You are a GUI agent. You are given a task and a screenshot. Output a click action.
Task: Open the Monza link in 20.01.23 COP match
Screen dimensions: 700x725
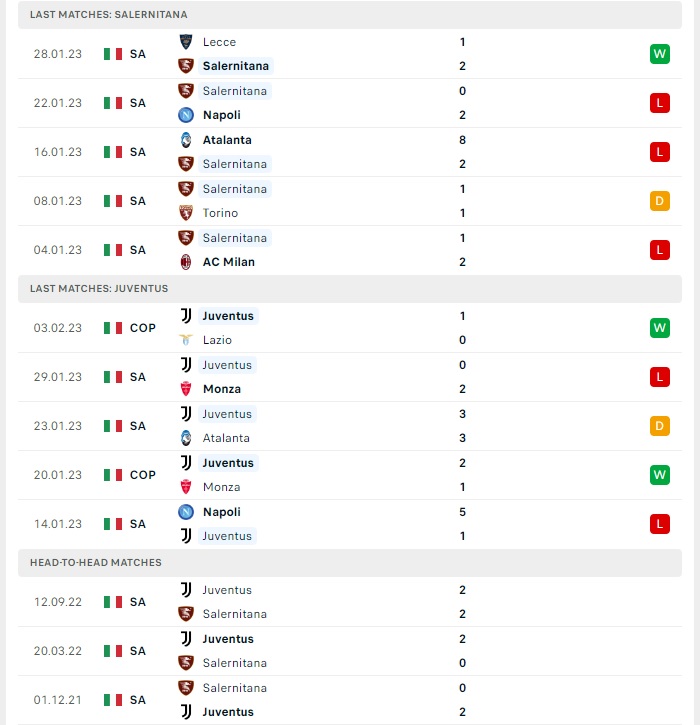tap(221, 487)
